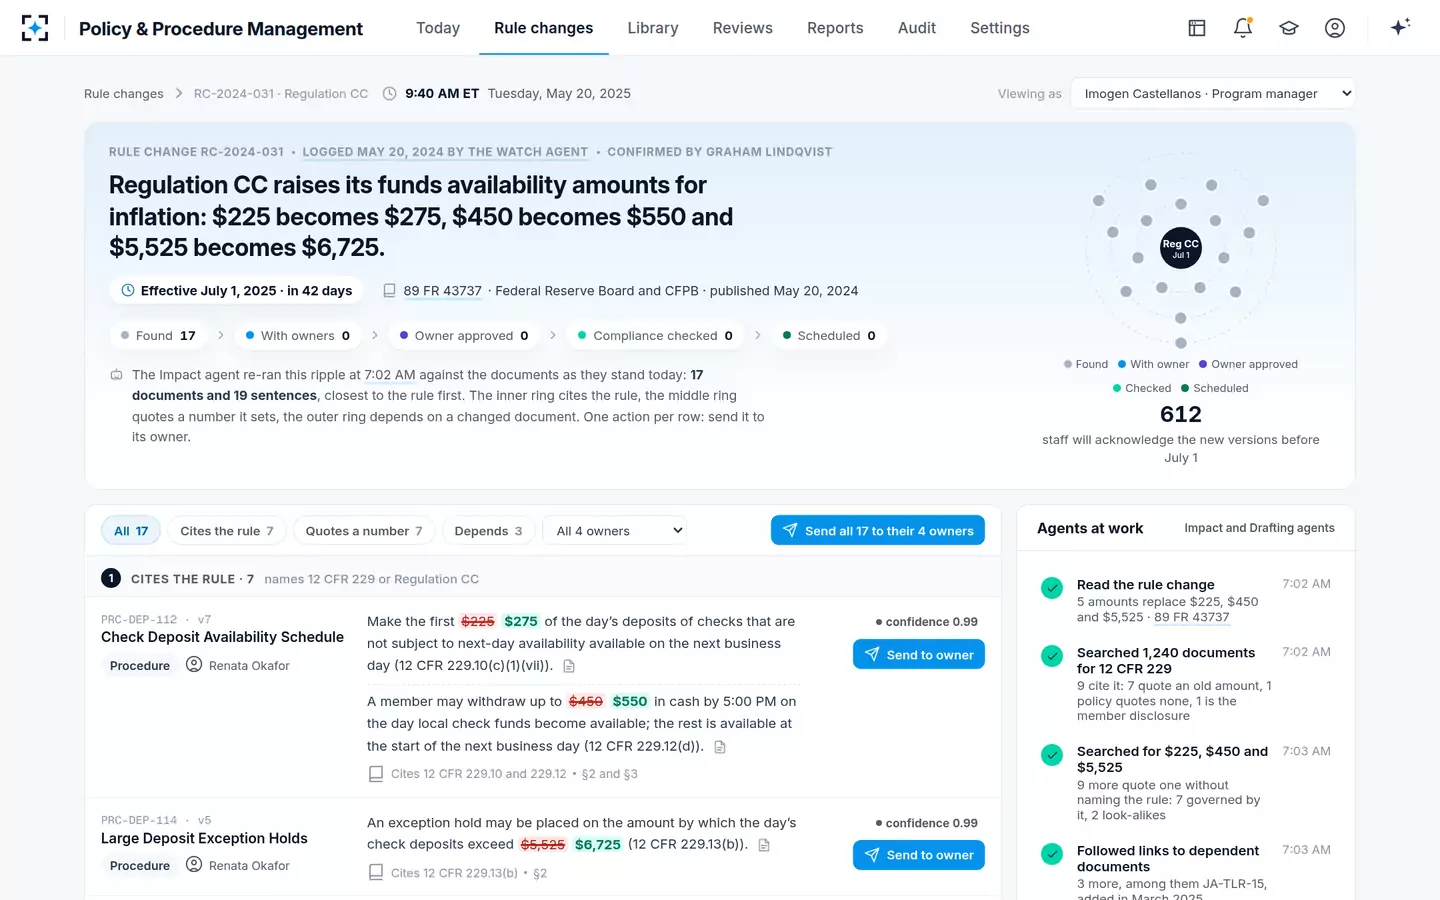
Task: Open the Viewing as role dropdown
Action: [1213, 93]
